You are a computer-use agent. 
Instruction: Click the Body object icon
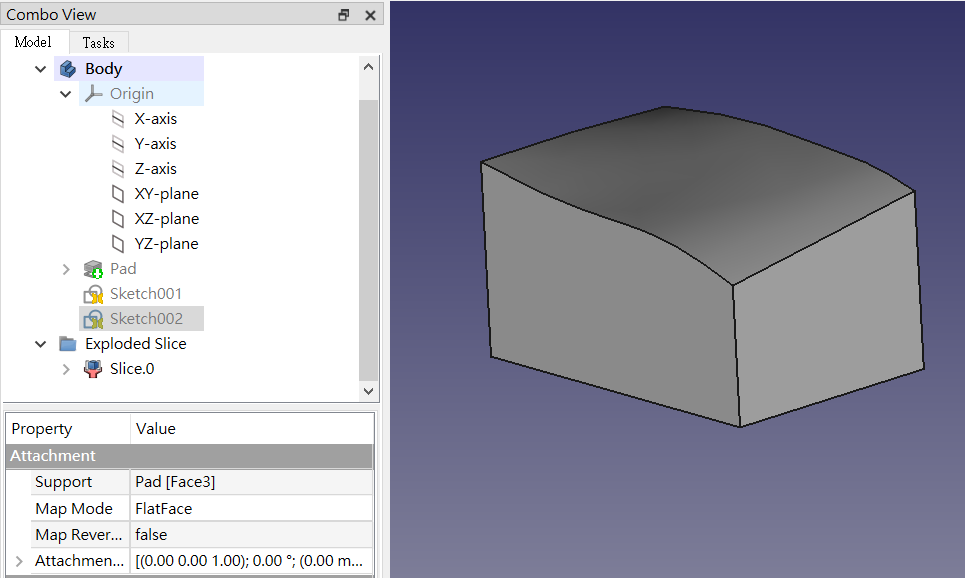(x=68, y=69)
